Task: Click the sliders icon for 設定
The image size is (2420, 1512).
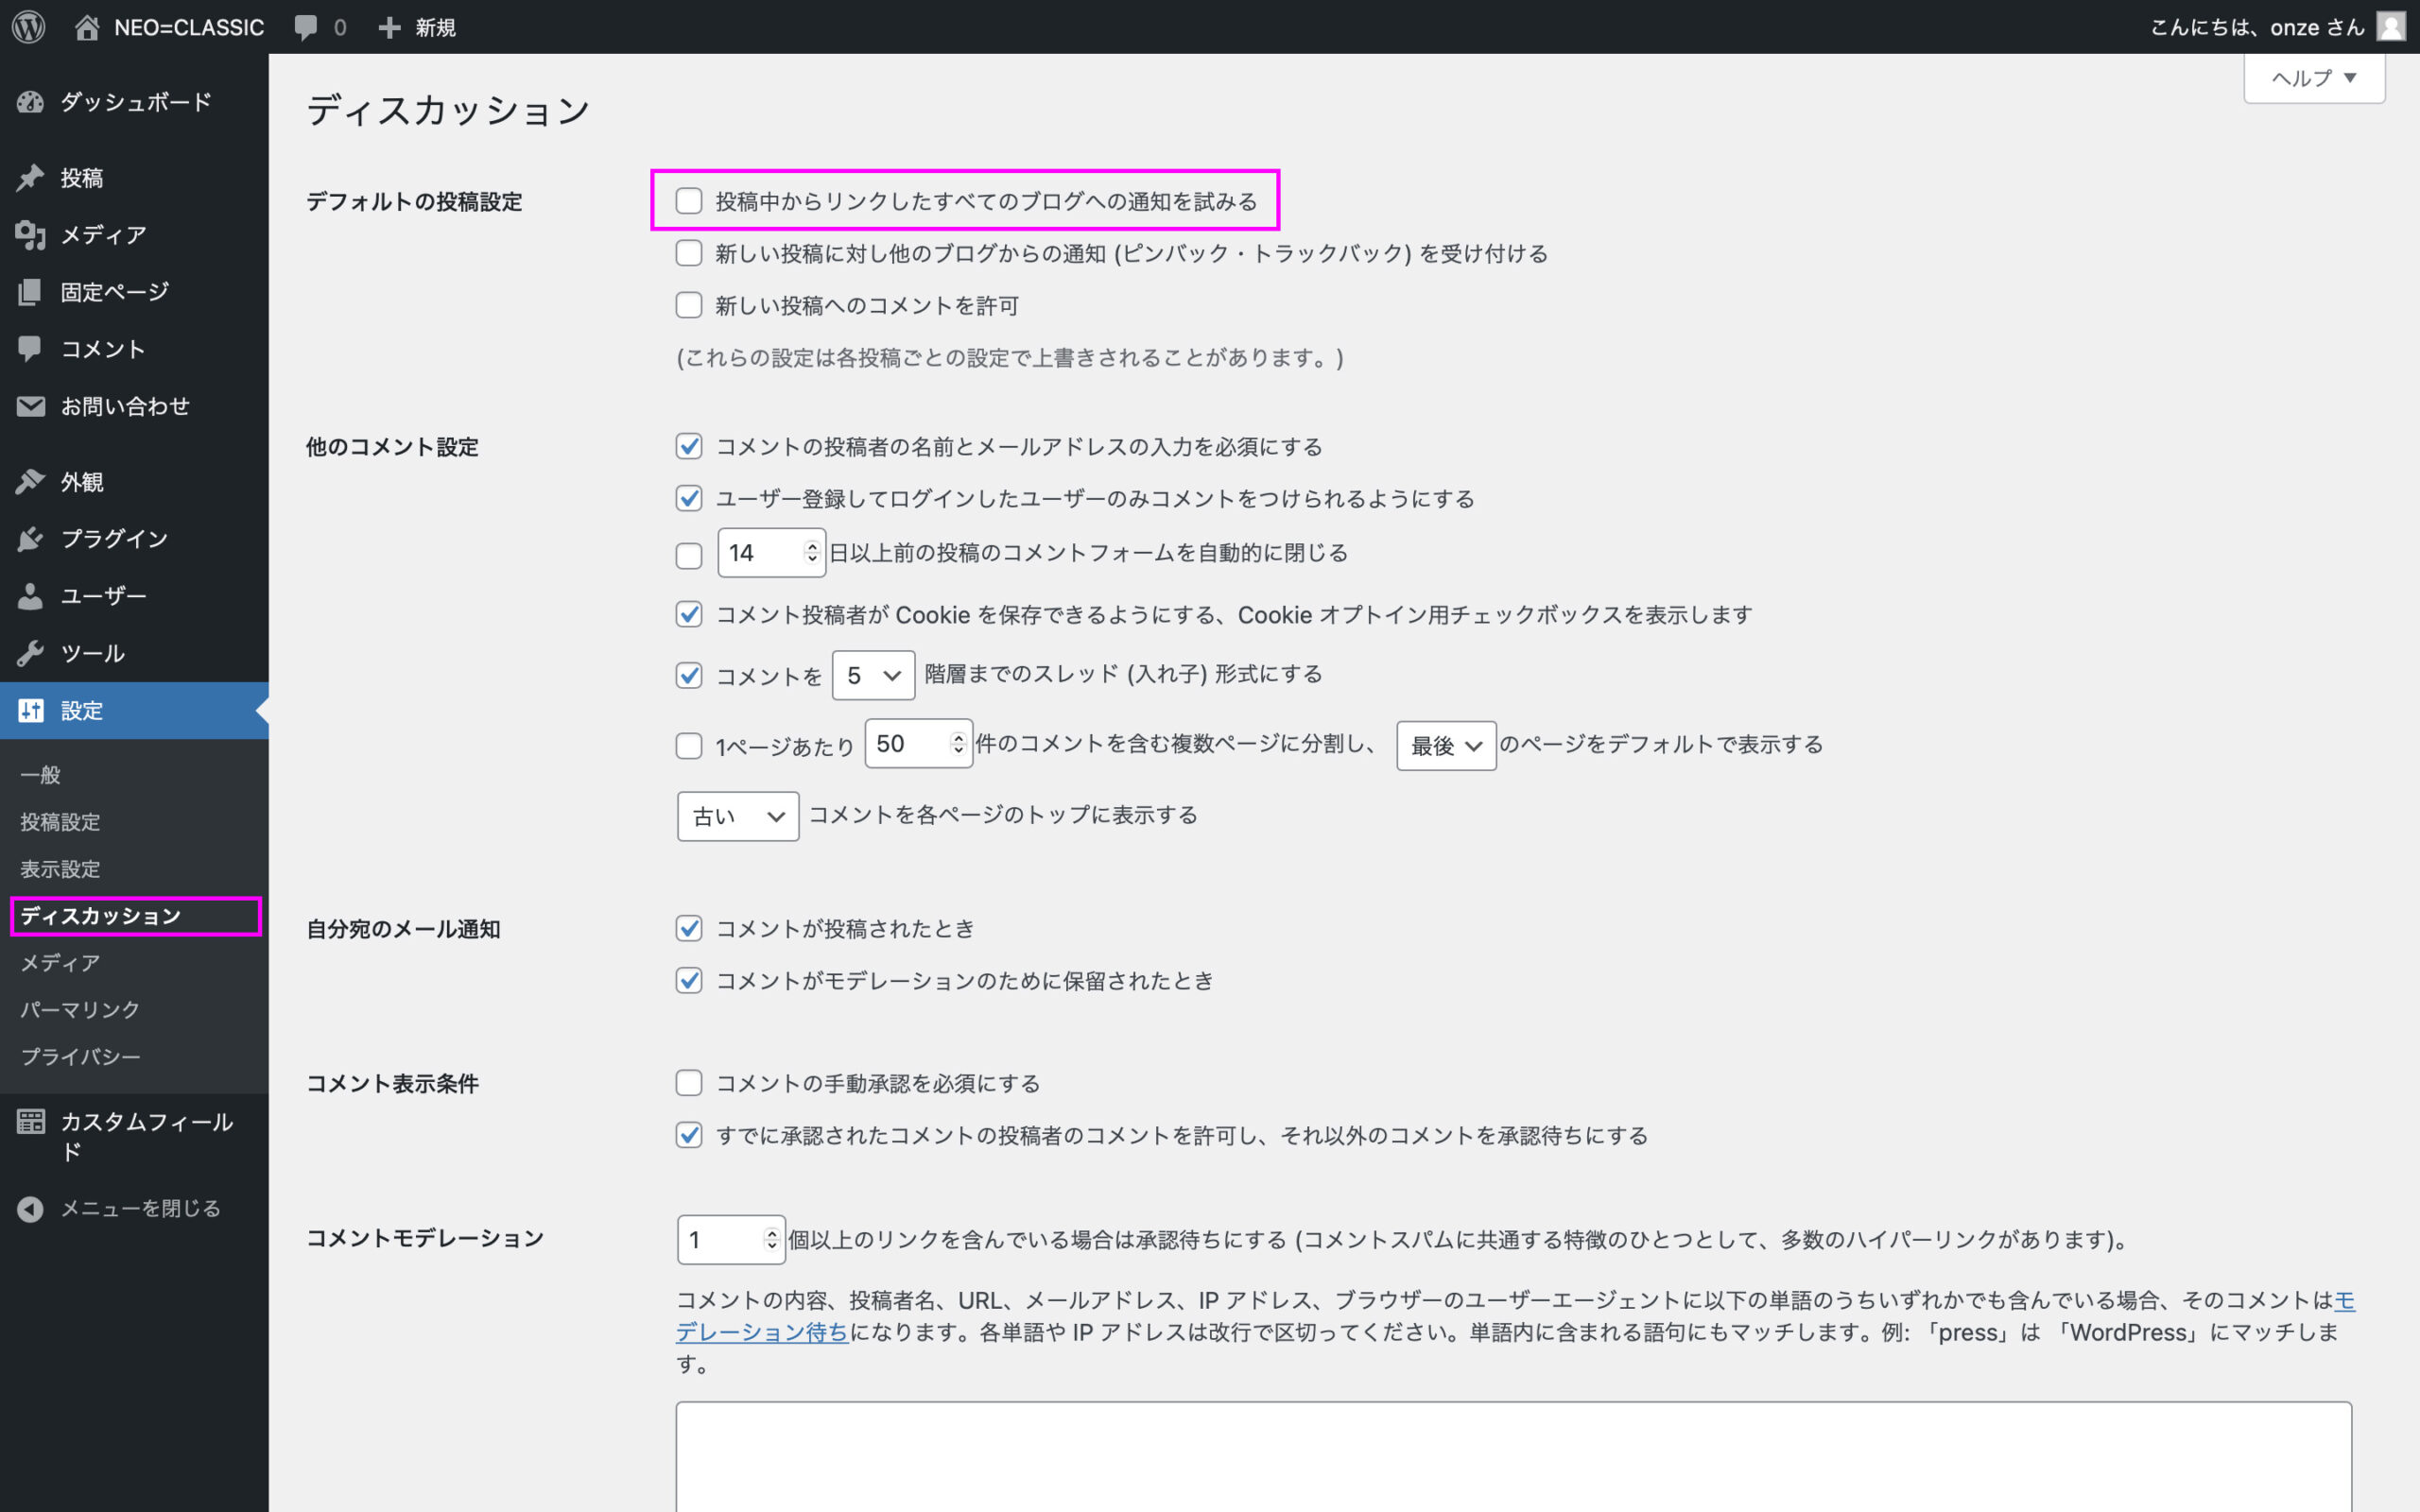Action: [x=30, y=711]
